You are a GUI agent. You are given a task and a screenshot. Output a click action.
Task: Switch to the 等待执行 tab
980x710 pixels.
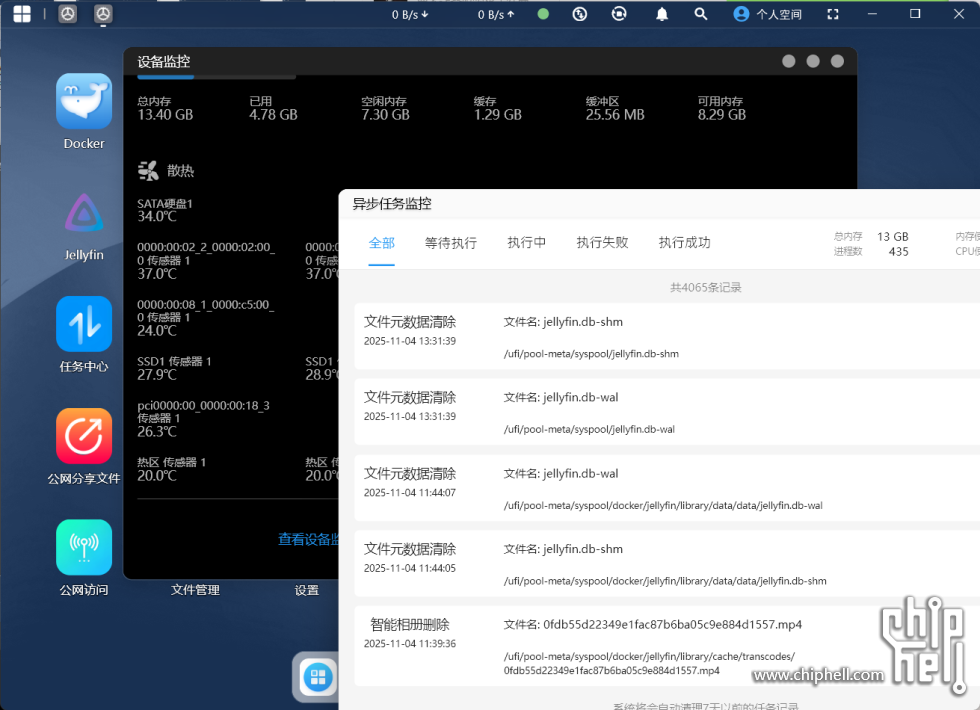(451, 243)
